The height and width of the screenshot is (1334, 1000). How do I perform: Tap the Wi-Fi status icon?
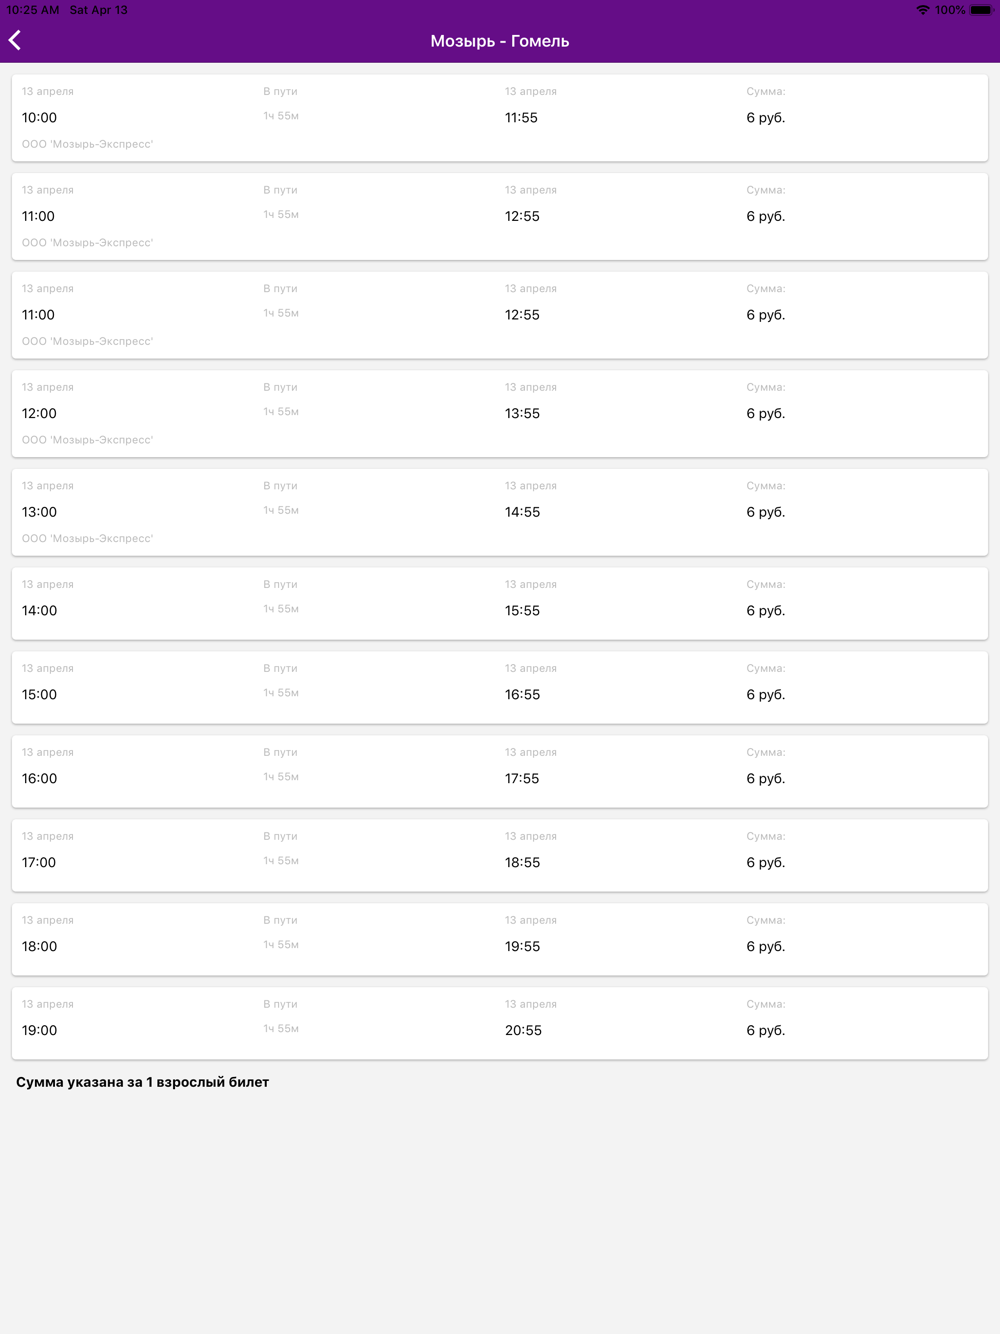pyautogui.click(x=922, y=10)
